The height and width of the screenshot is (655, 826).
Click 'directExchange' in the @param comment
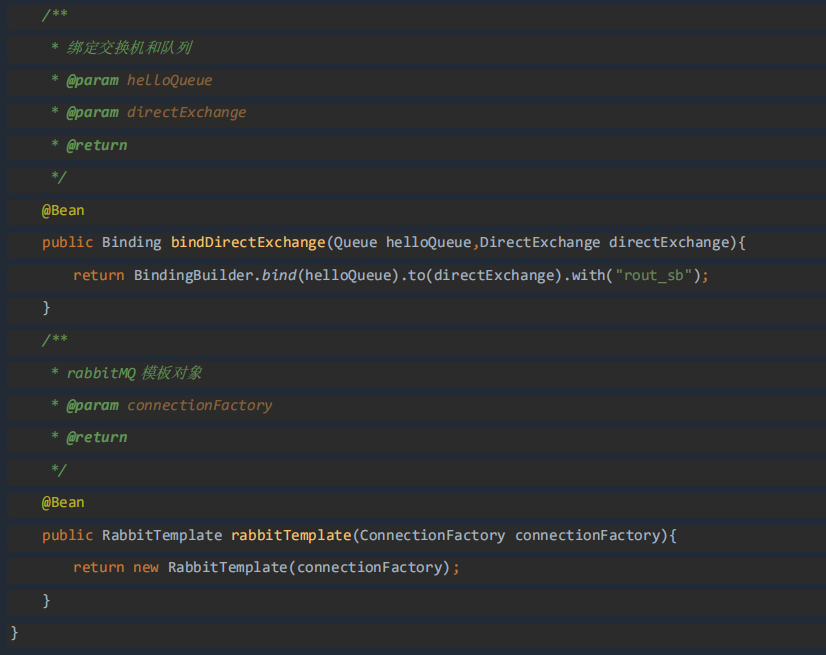click(x=186, y=112)
